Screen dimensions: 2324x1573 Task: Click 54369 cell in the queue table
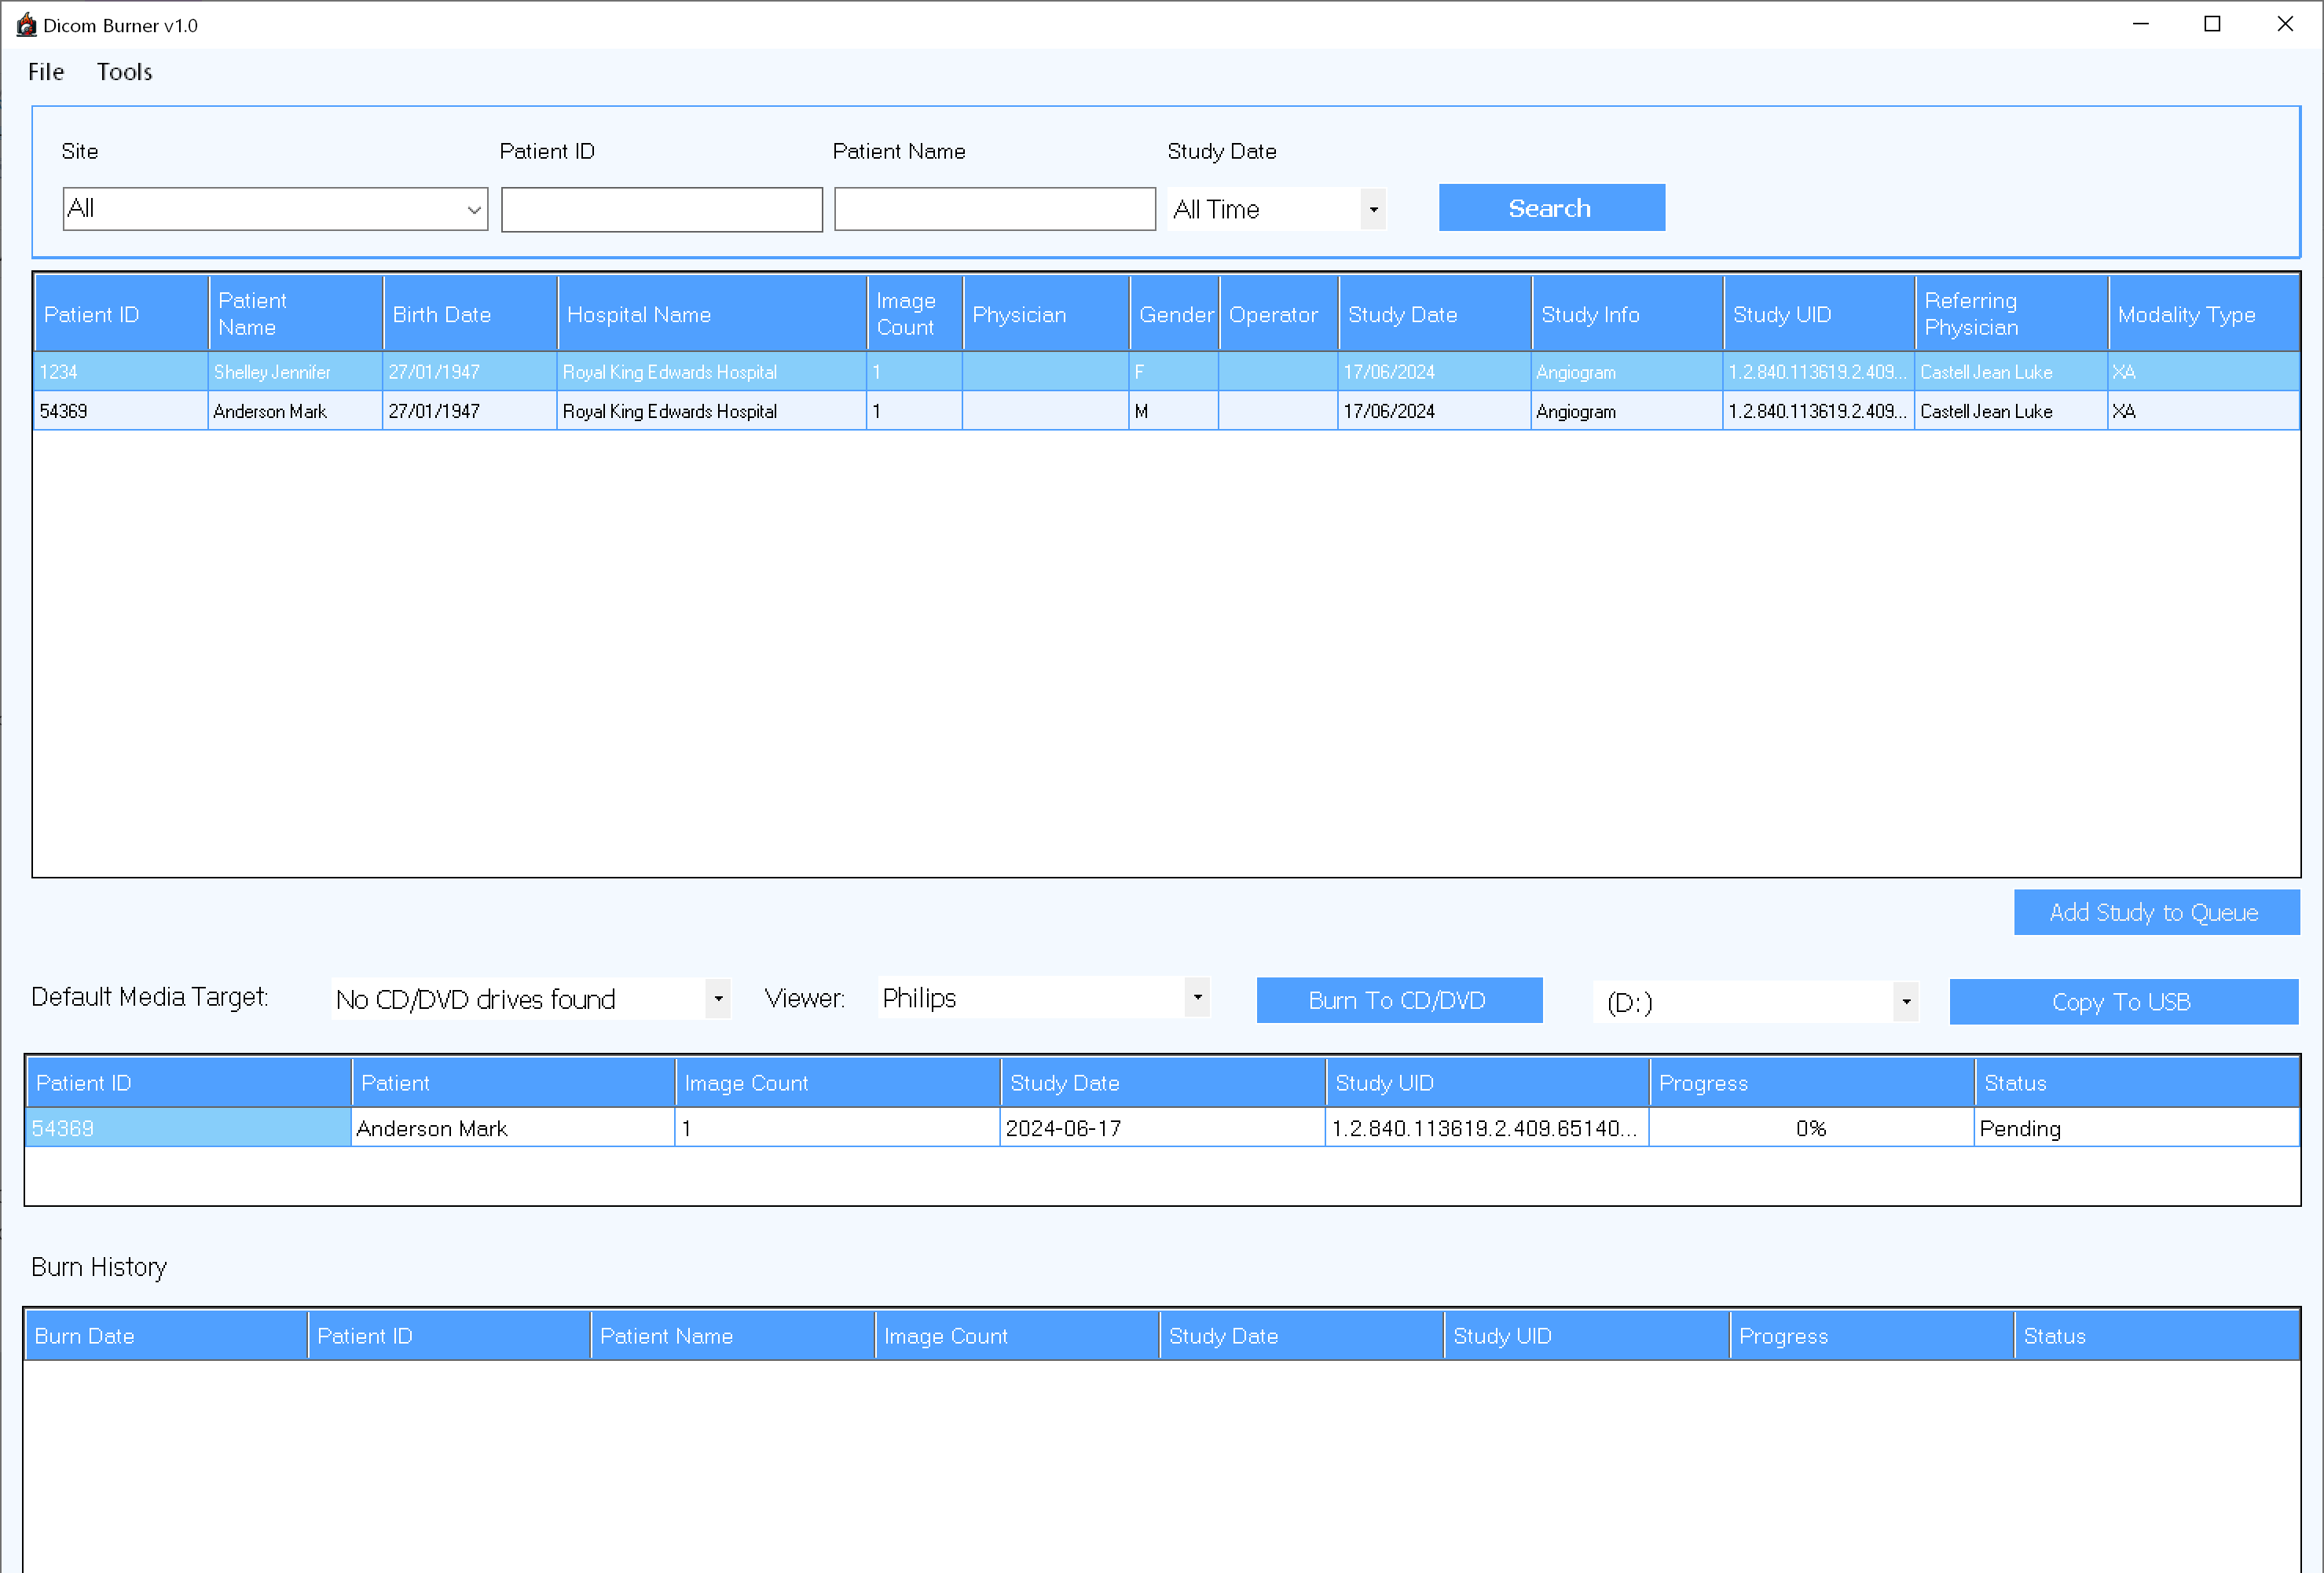188,1128
